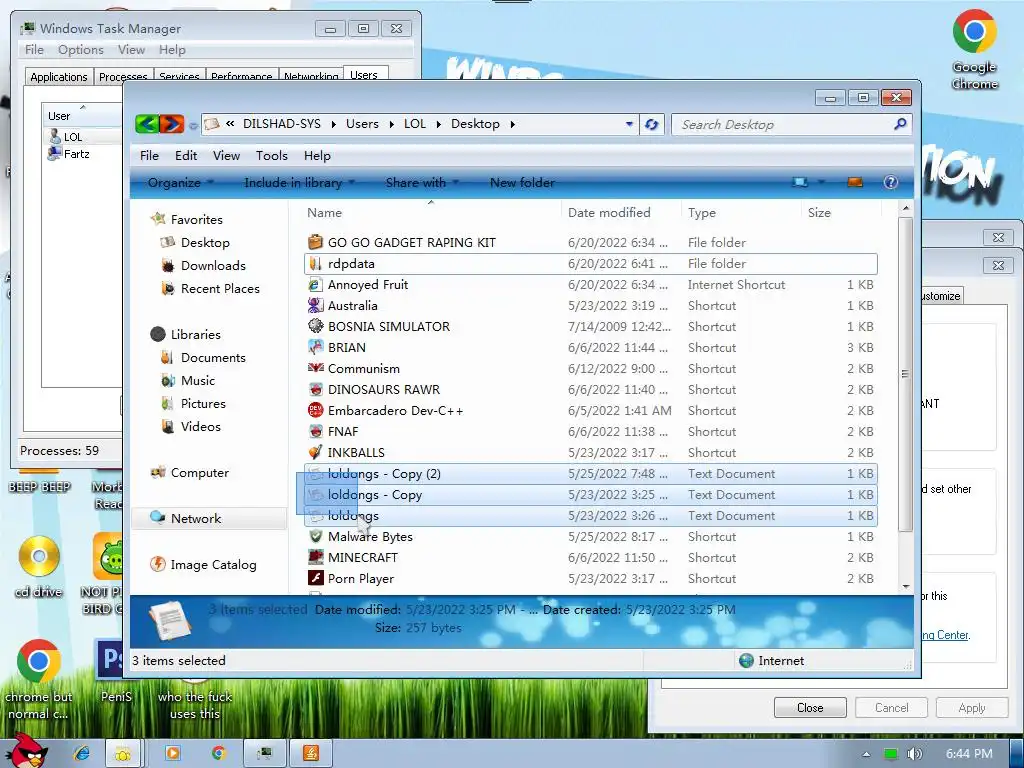Image resolution: width=1024 pixels, height=768 pixels.
Task: Open the Documents library
Action: (x=213, y=357)
